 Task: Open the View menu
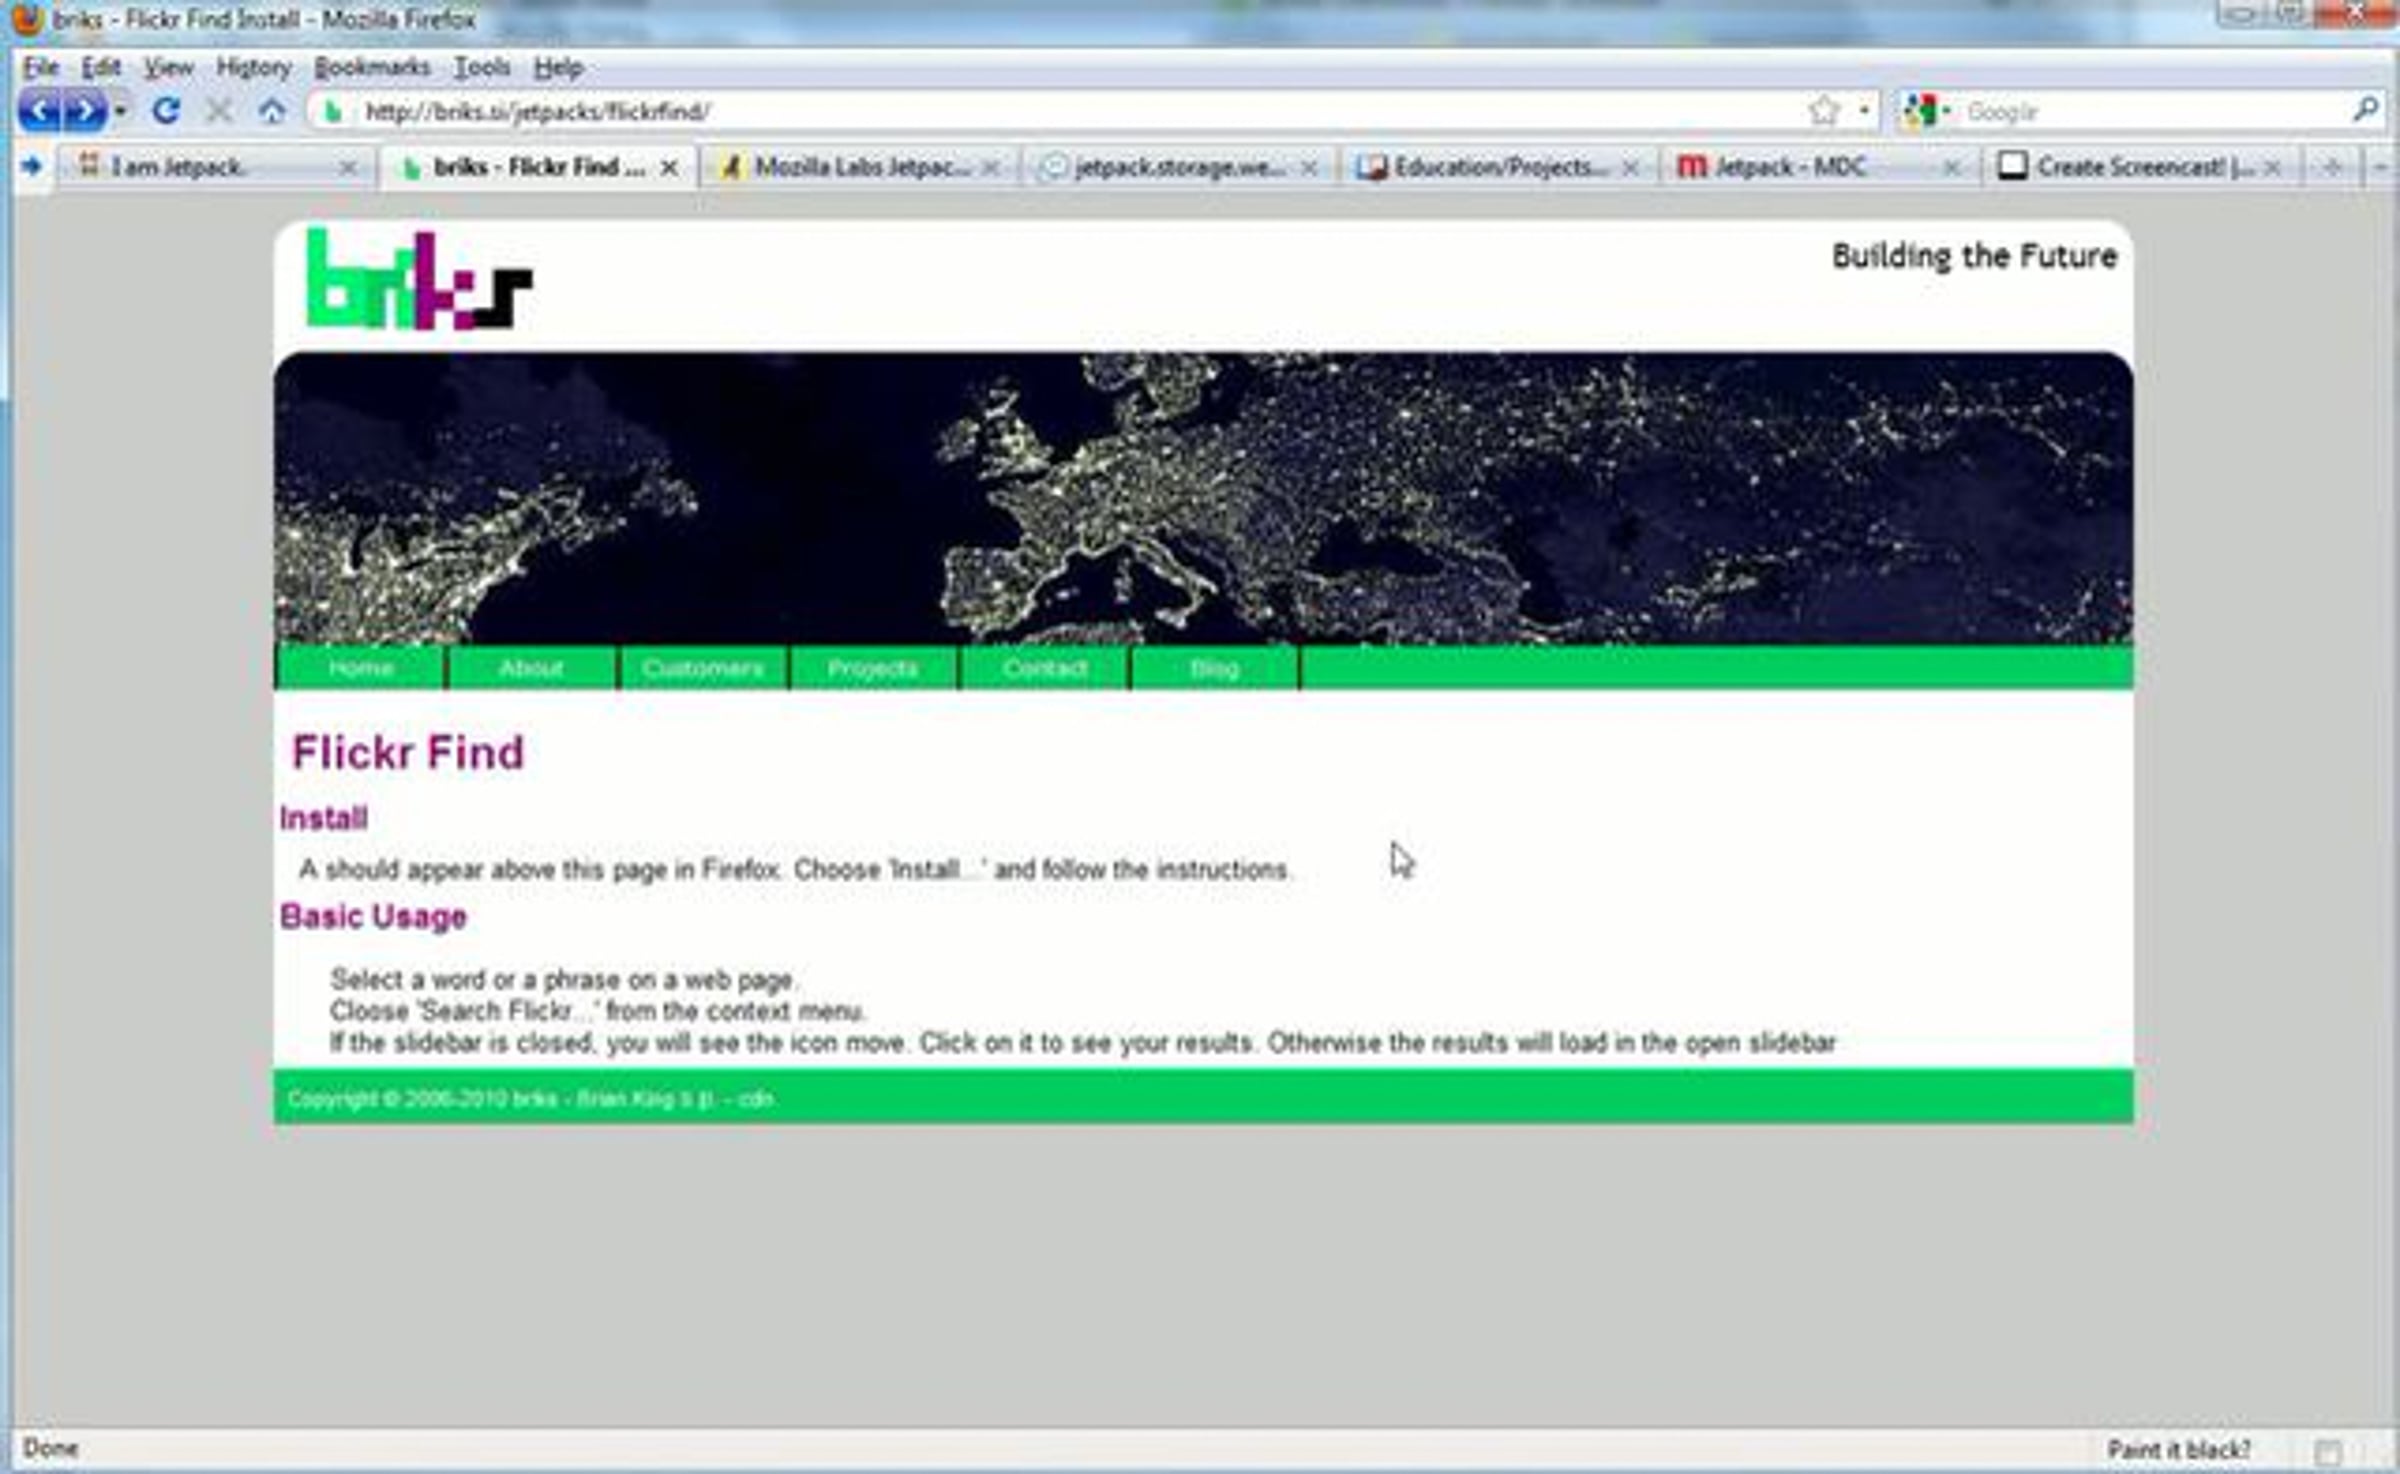168,68
